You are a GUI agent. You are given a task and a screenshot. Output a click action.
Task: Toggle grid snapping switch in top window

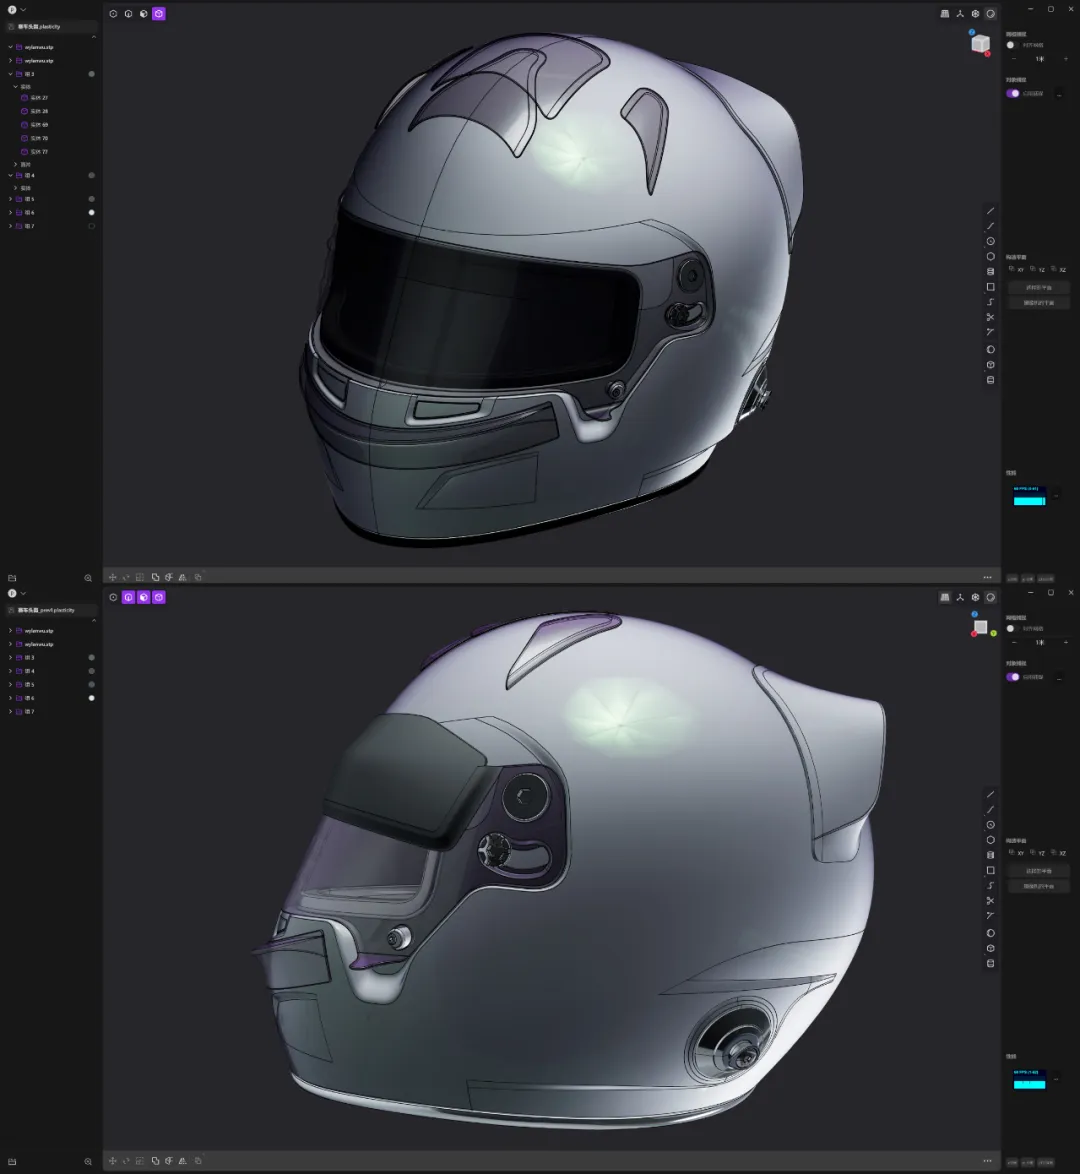[x=1011, y=45]
